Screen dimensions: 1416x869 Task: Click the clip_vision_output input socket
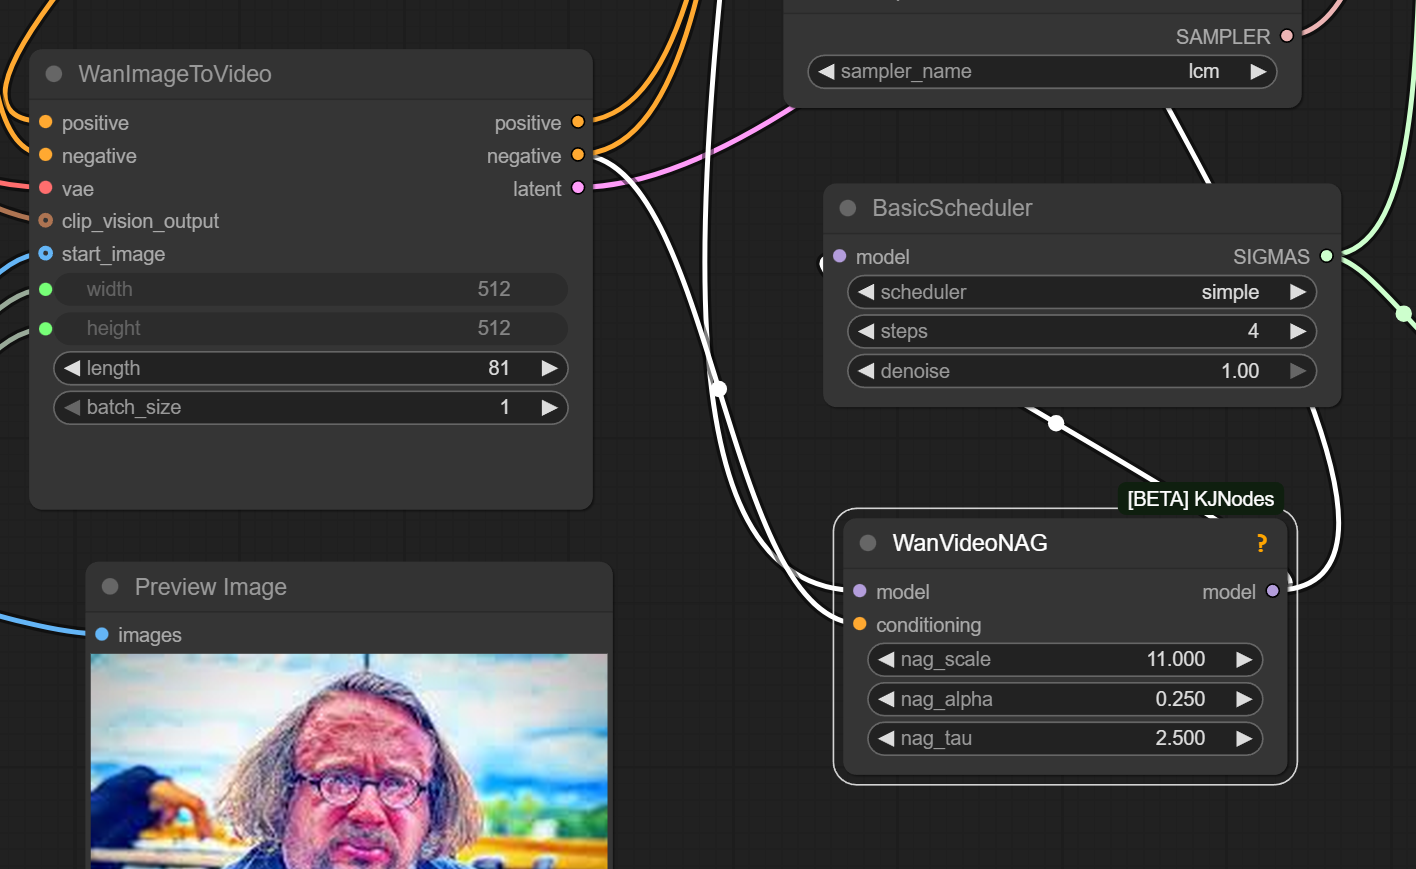pyautogui.click(x=46, y=220)
